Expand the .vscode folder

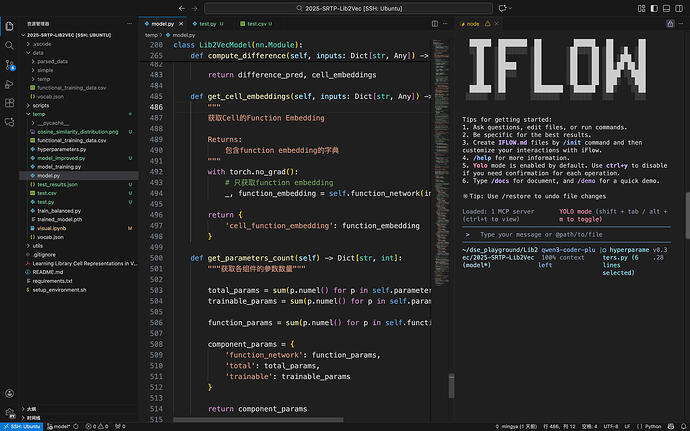(x=42, y=44)
